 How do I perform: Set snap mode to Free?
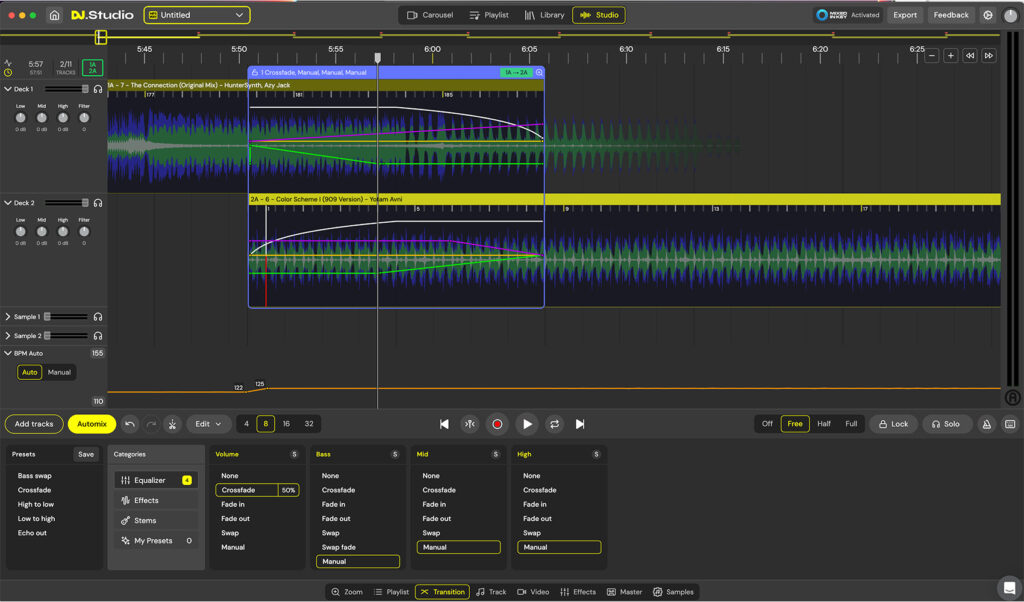tap(795, 424)
